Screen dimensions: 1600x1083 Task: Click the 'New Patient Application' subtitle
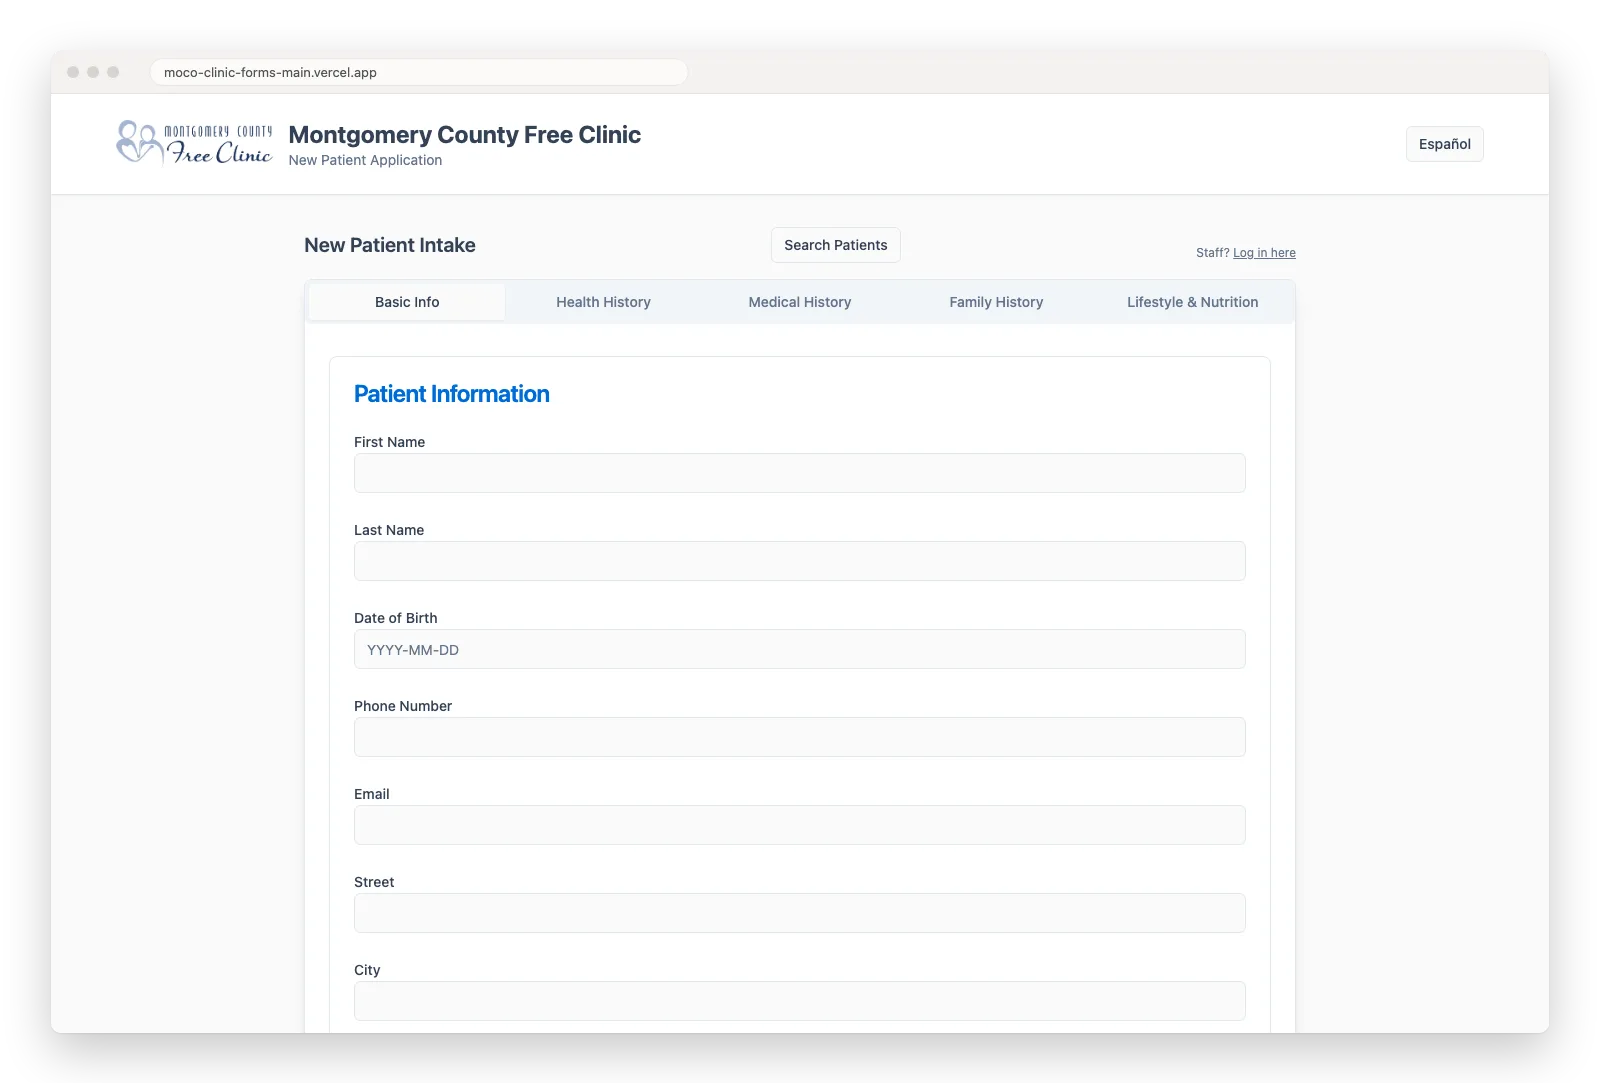[x=365, y=160]
